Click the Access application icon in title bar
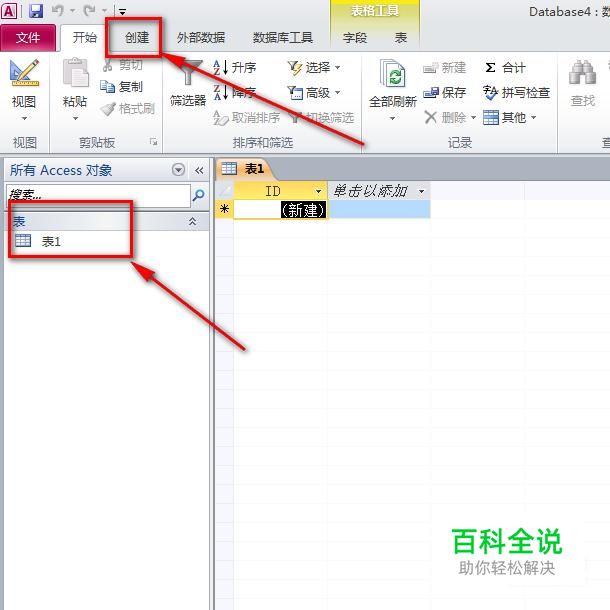The width and height of the screenshot is (610, 610). point(9,11)
